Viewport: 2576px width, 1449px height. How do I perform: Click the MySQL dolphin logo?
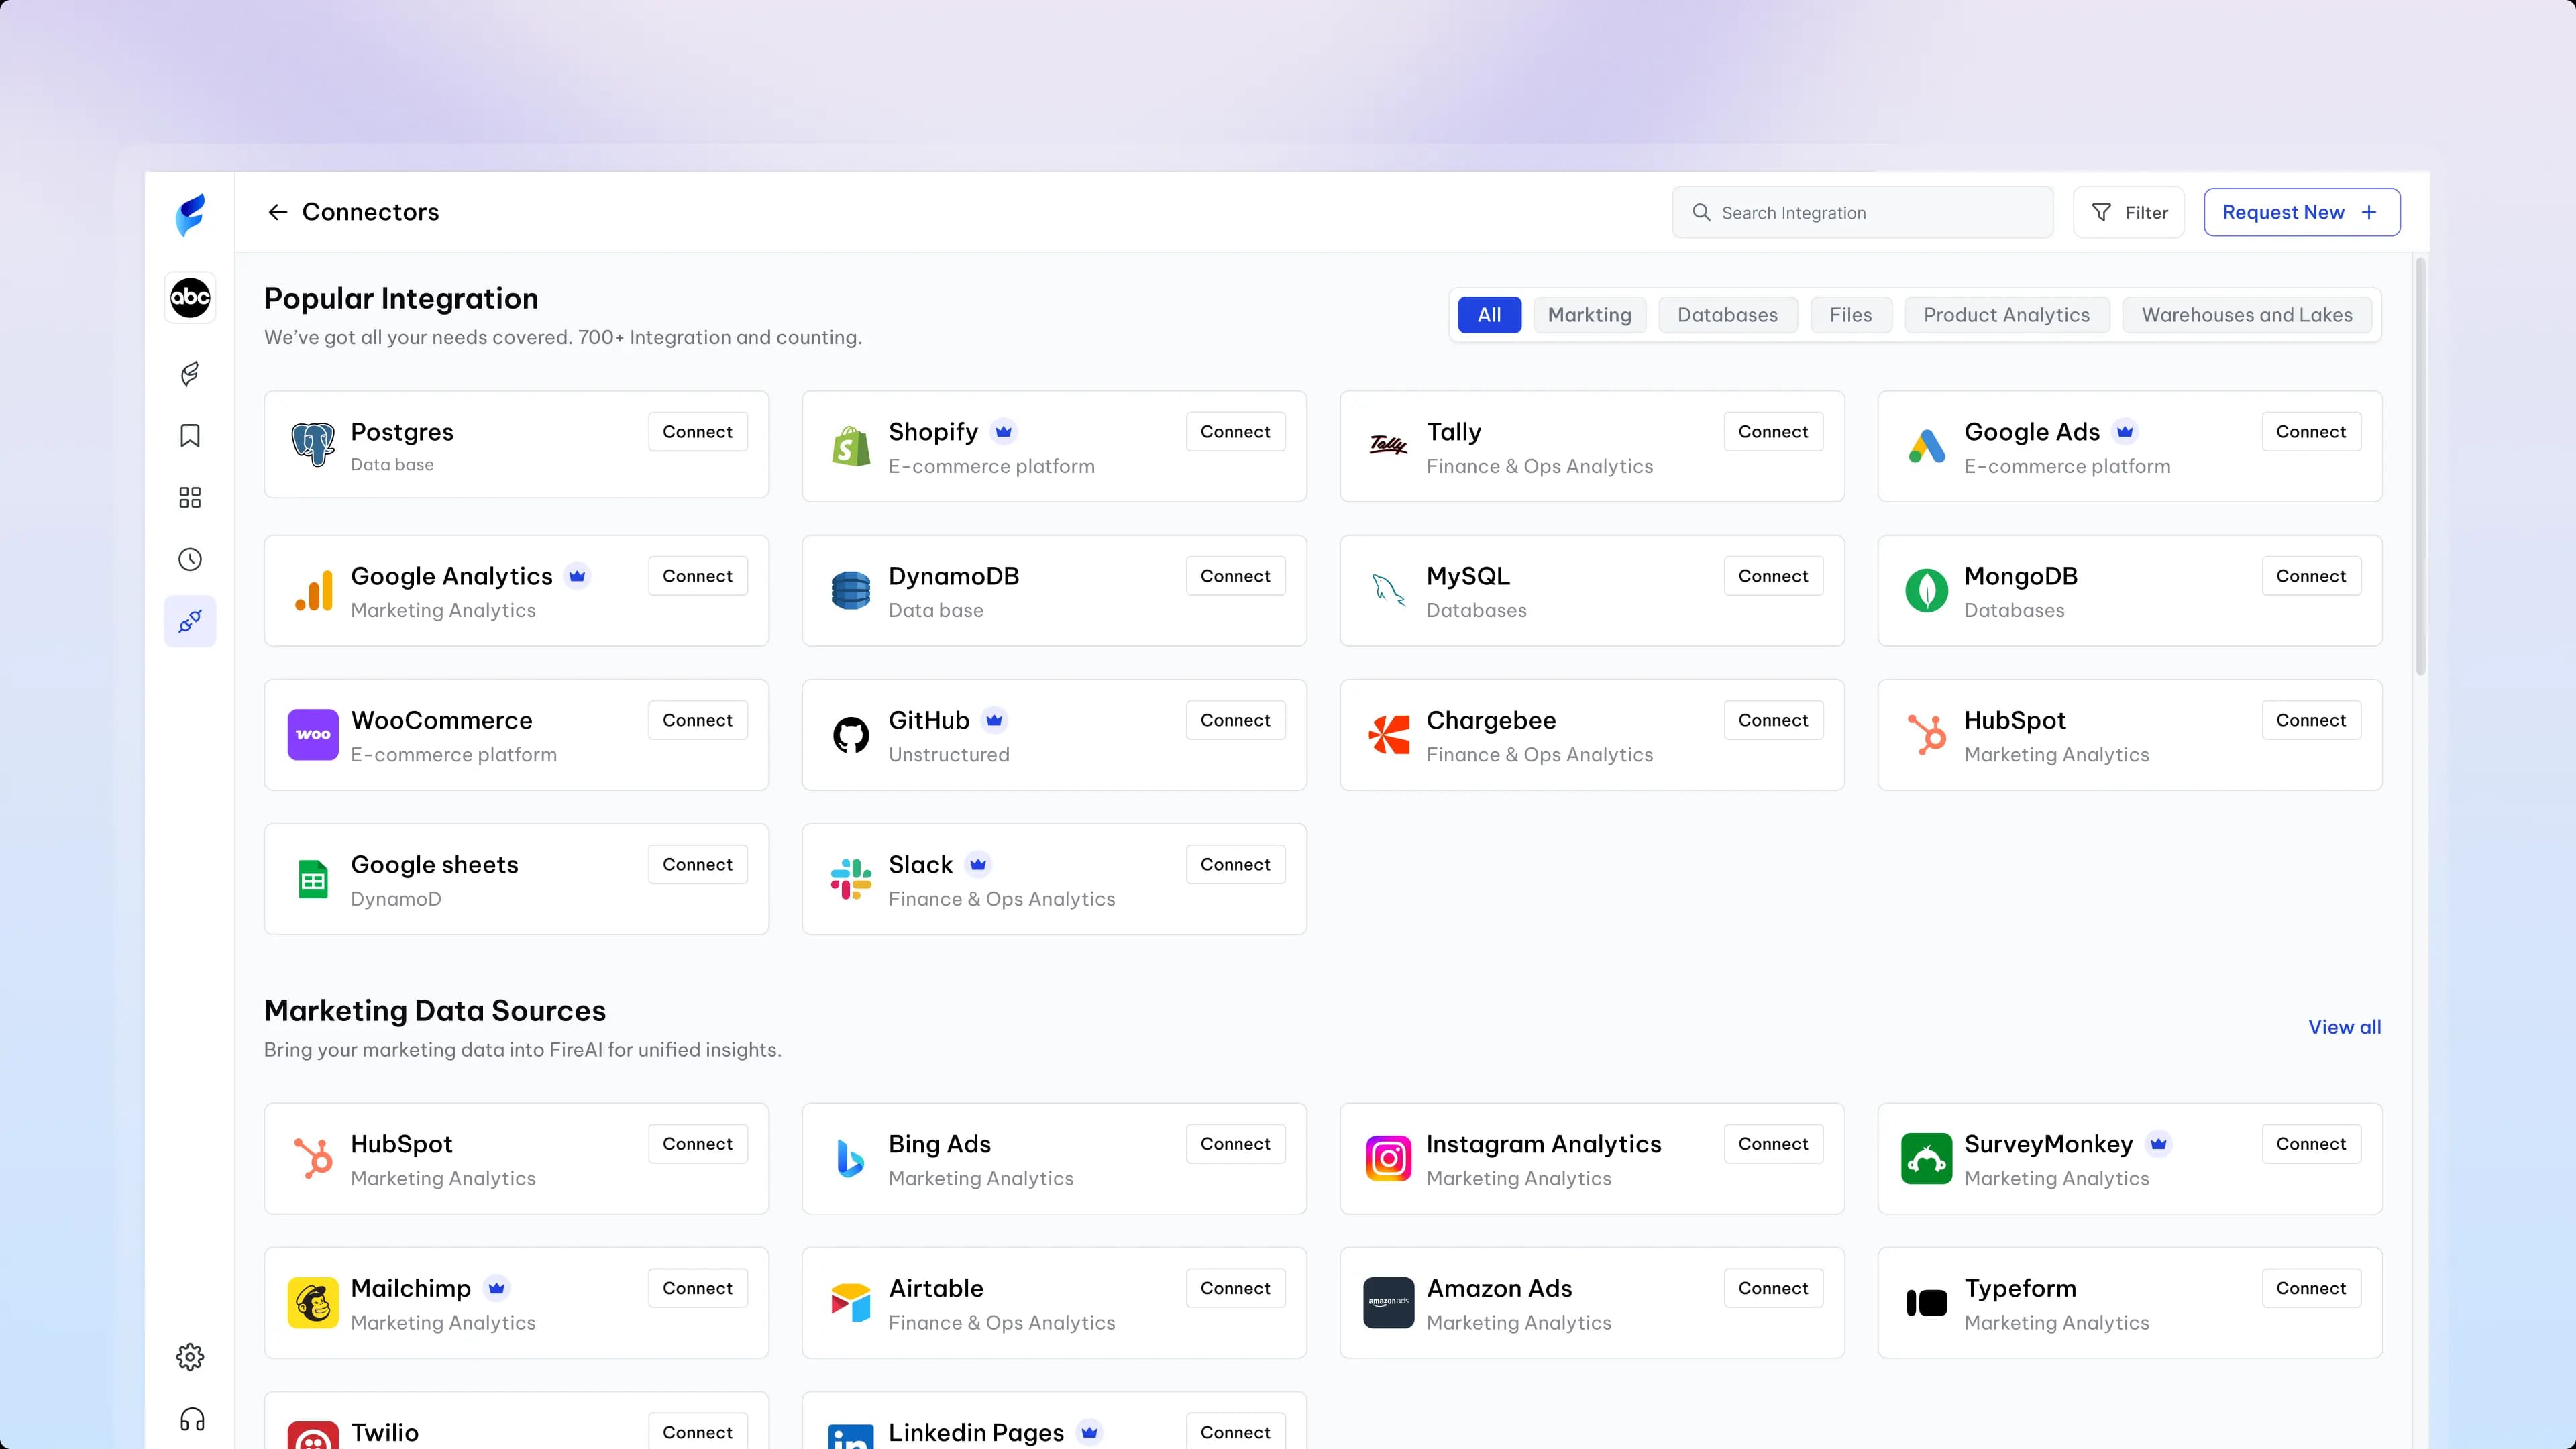(x=1388, y=591)
